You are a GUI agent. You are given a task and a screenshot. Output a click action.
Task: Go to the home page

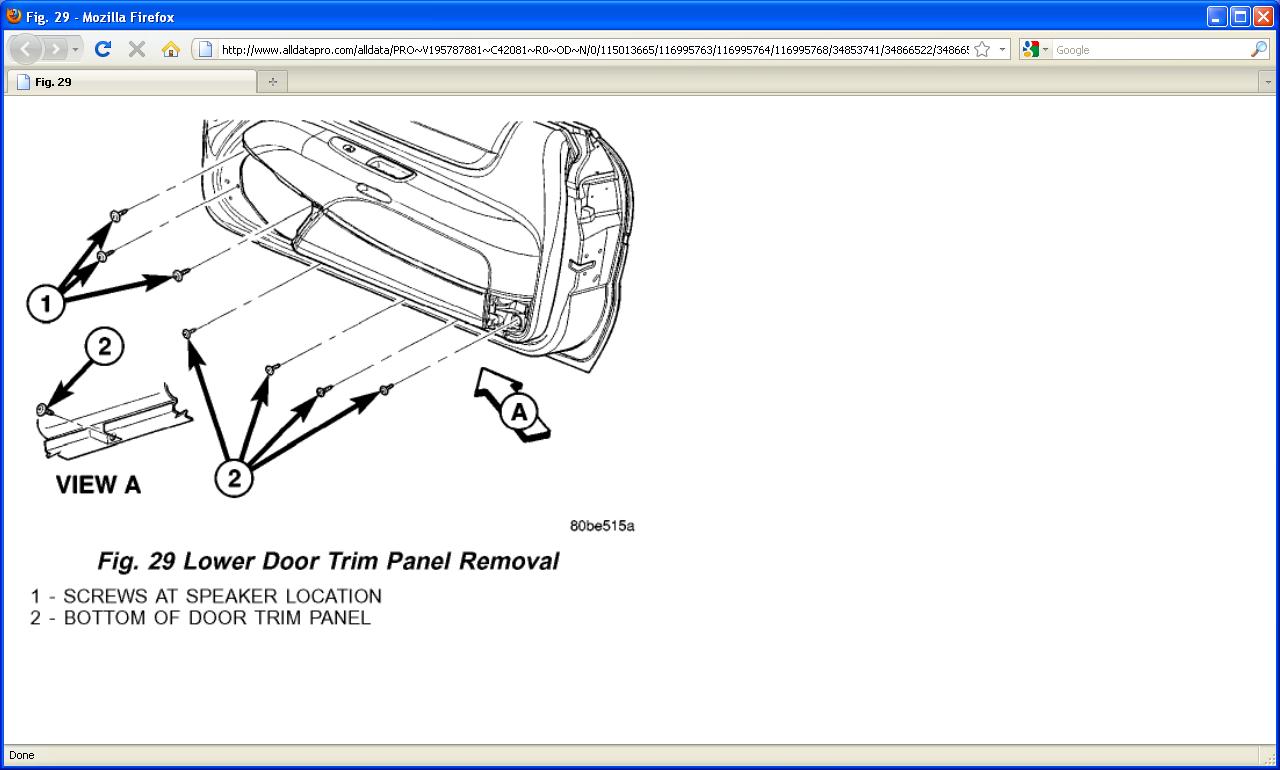[171, 49]
